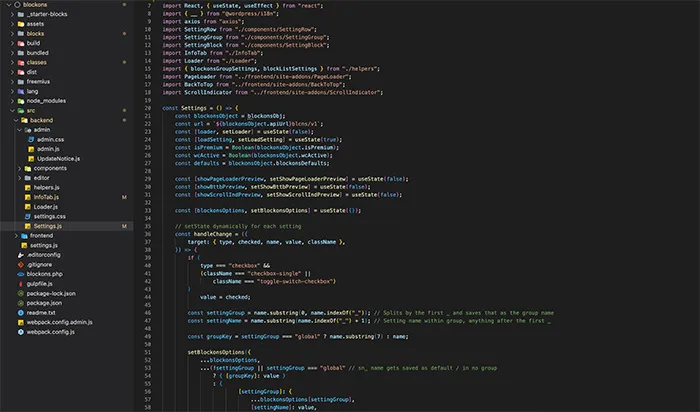
Task: Click "wcActive" constant on line 26
Action: click(207, 155)
